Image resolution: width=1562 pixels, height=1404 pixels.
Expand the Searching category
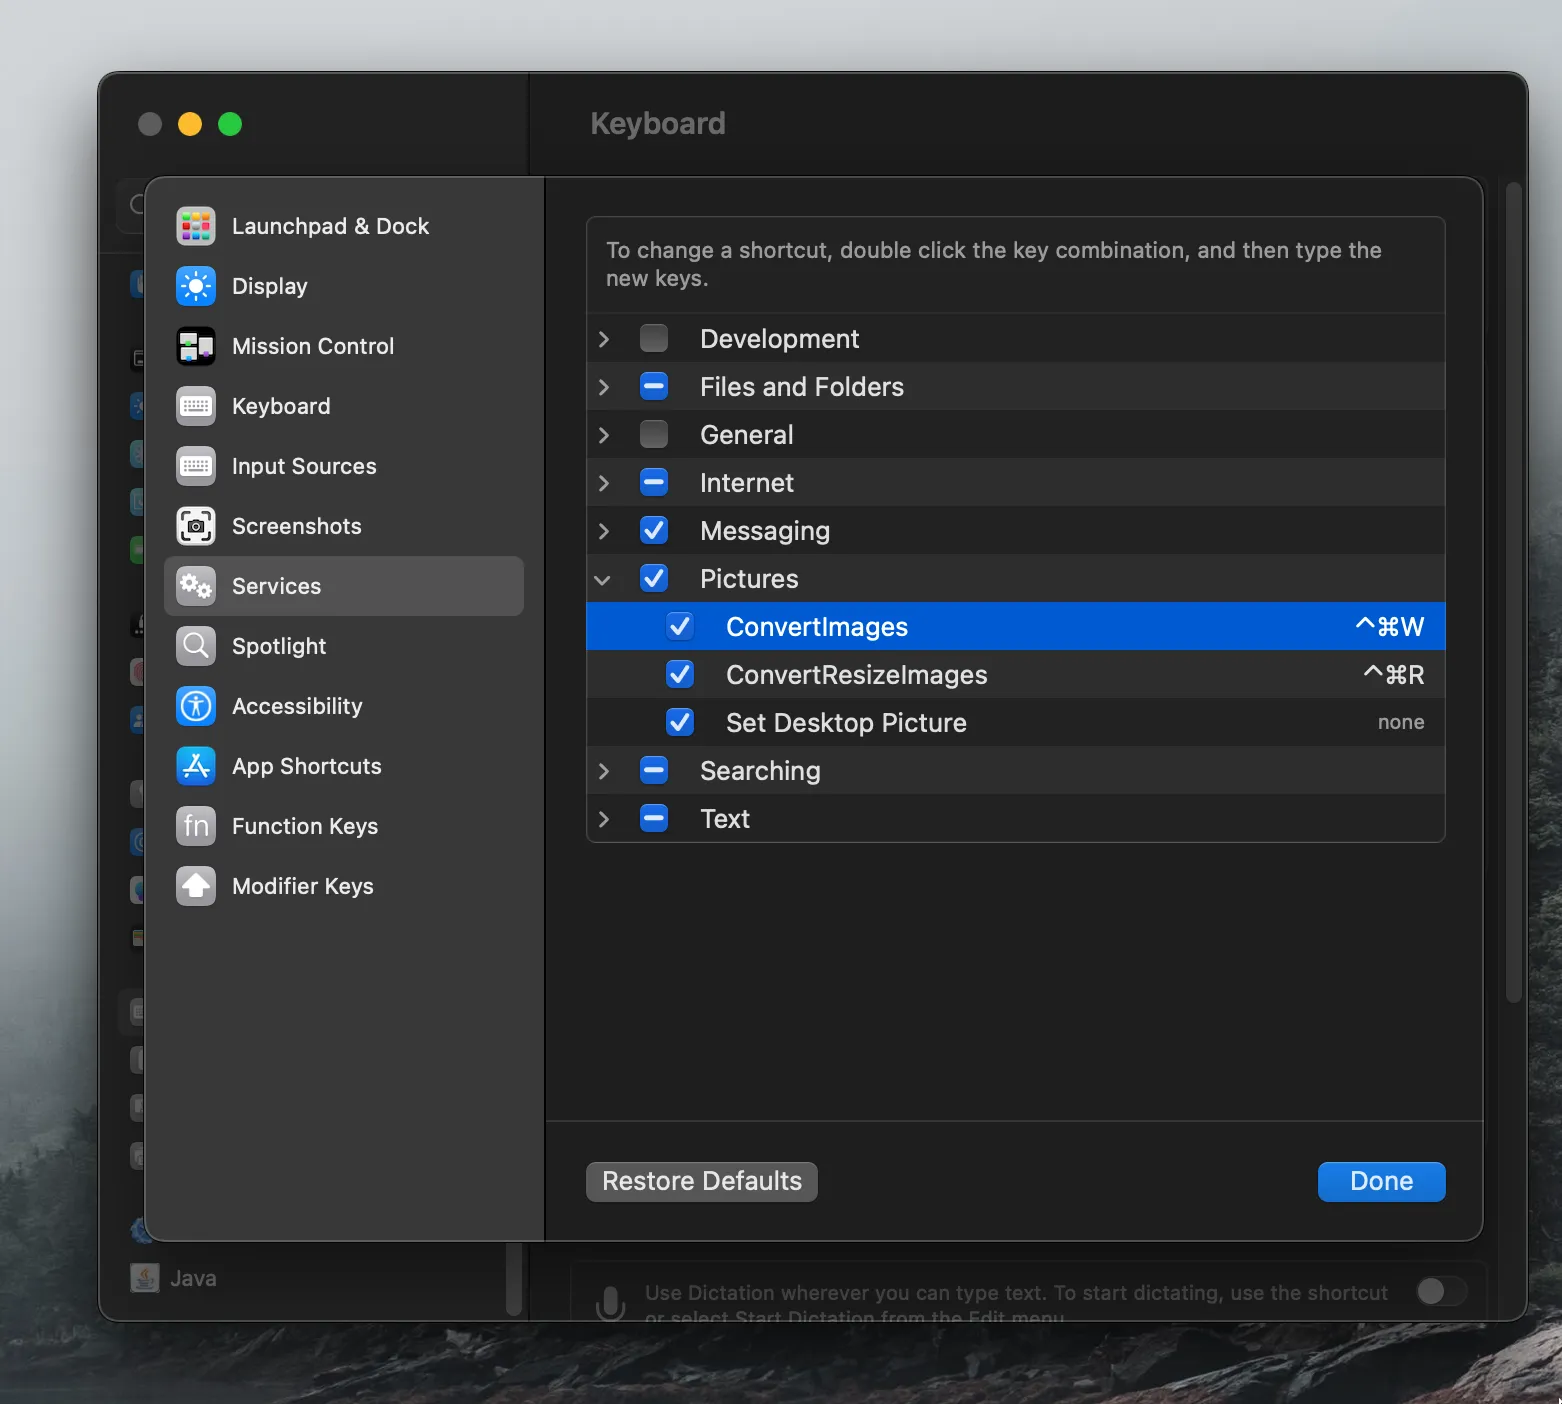(603, 771)
